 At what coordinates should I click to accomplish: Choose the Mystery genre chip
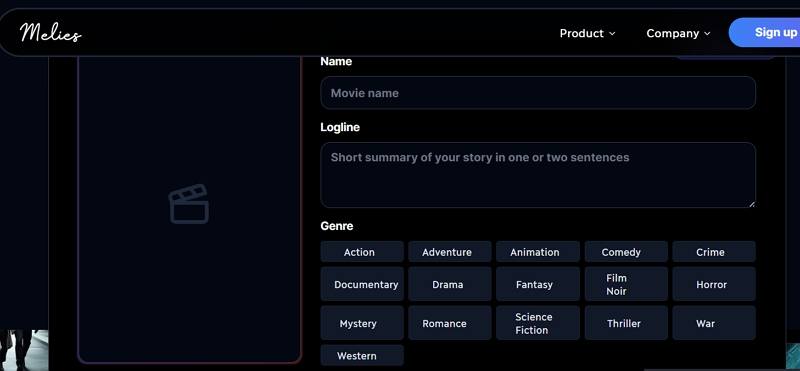point(362,323)
